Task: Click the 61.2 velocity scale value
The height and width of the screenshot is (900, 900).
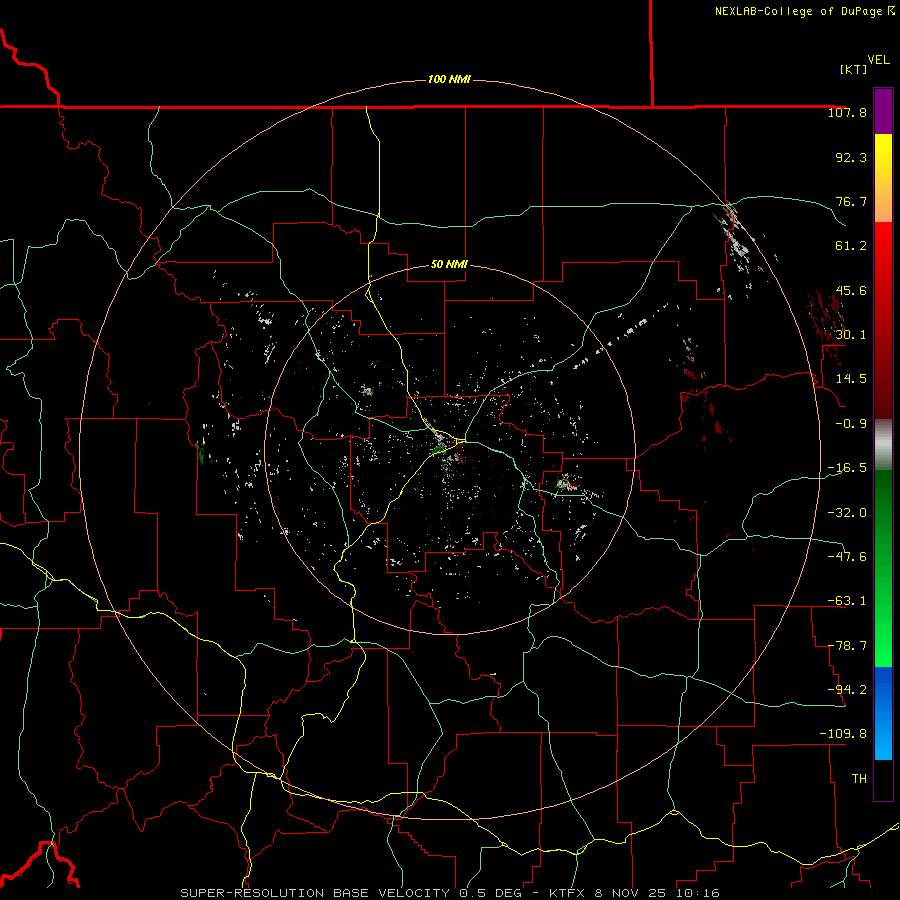Action: [851, 246]
